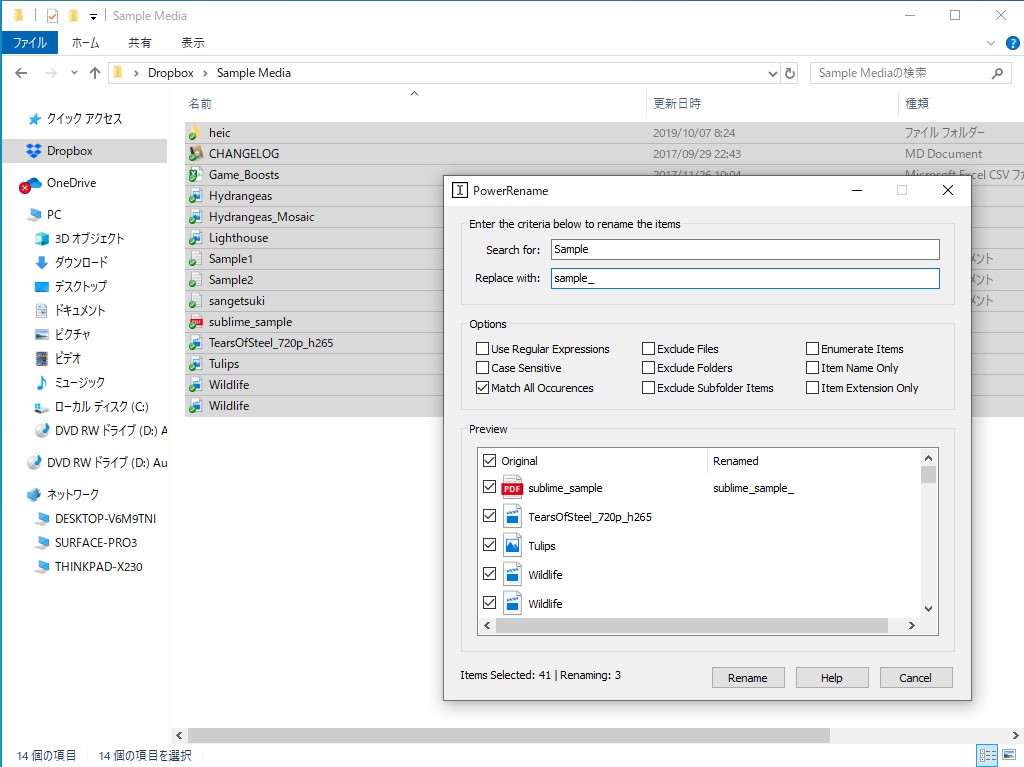Viewport: 1024px width, 767px height.
Task: Open the Music note icon
Action: pyautogui.click(x=42, y=382)
